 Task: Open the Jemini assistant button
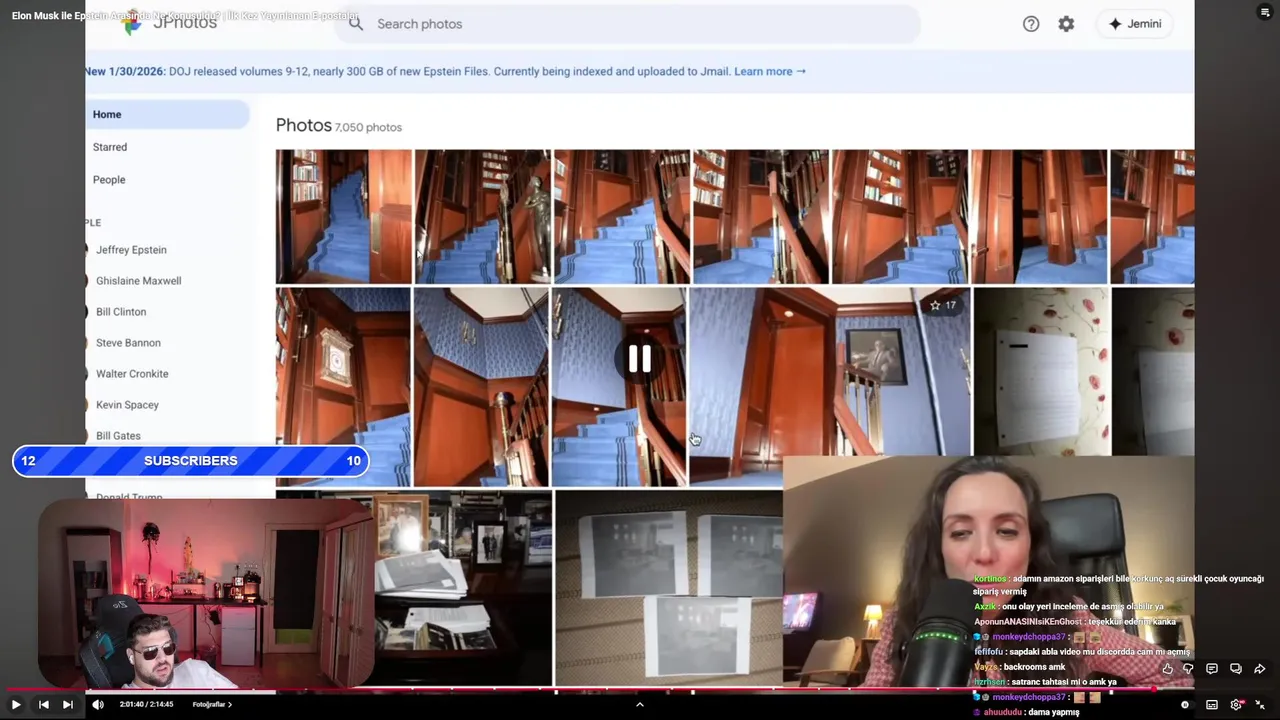(1136, 24)
